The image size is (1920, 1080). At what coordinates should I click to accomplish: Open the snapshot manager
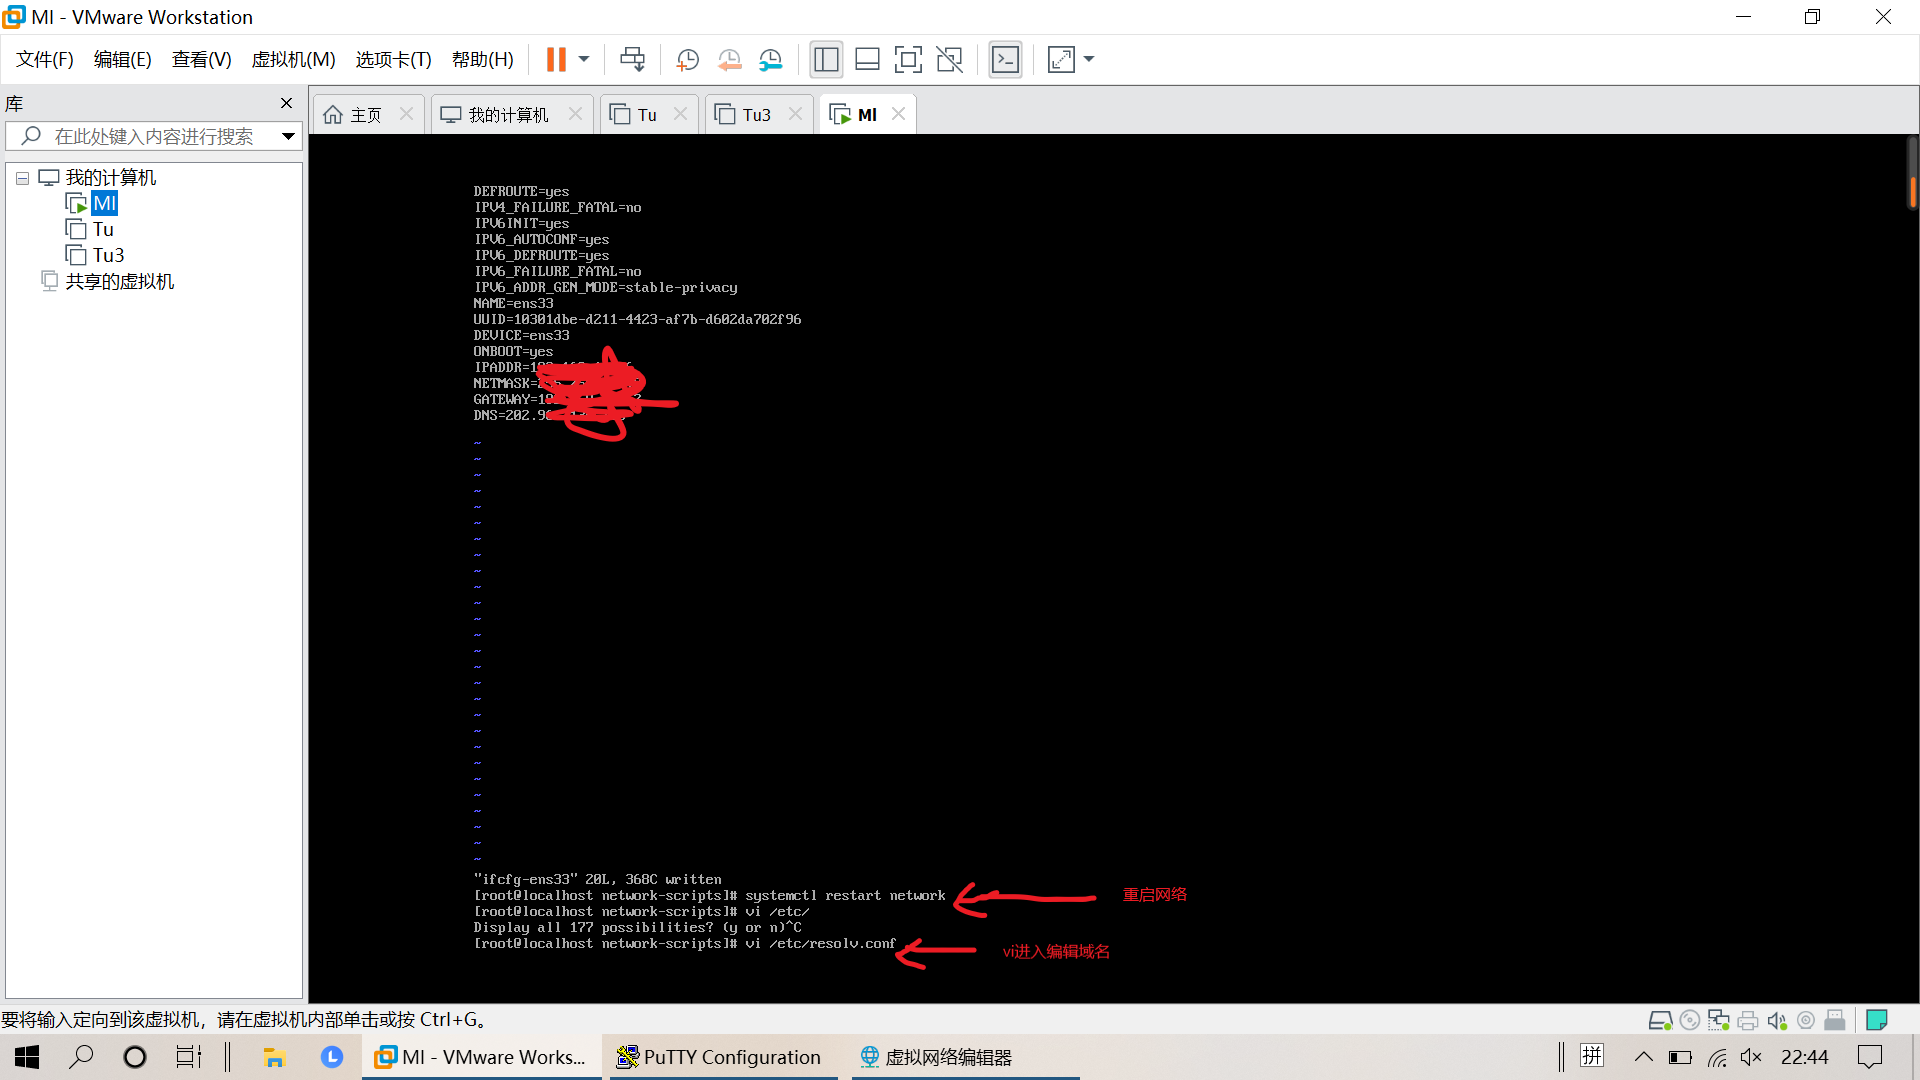click(x=770, y=60)
